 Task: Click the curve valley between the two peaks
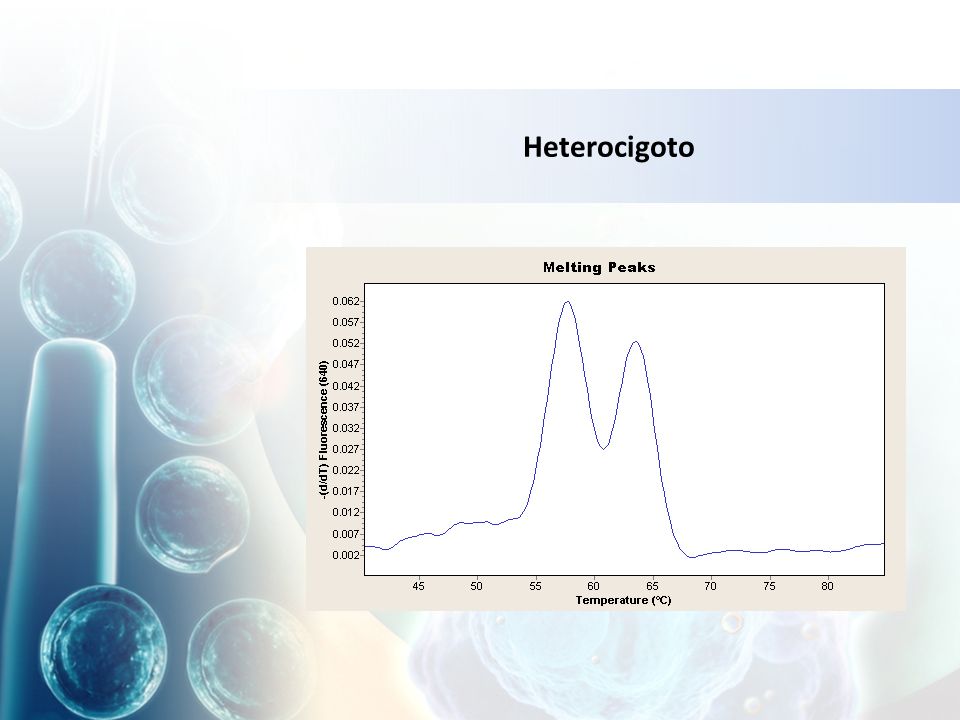[604, 448]
